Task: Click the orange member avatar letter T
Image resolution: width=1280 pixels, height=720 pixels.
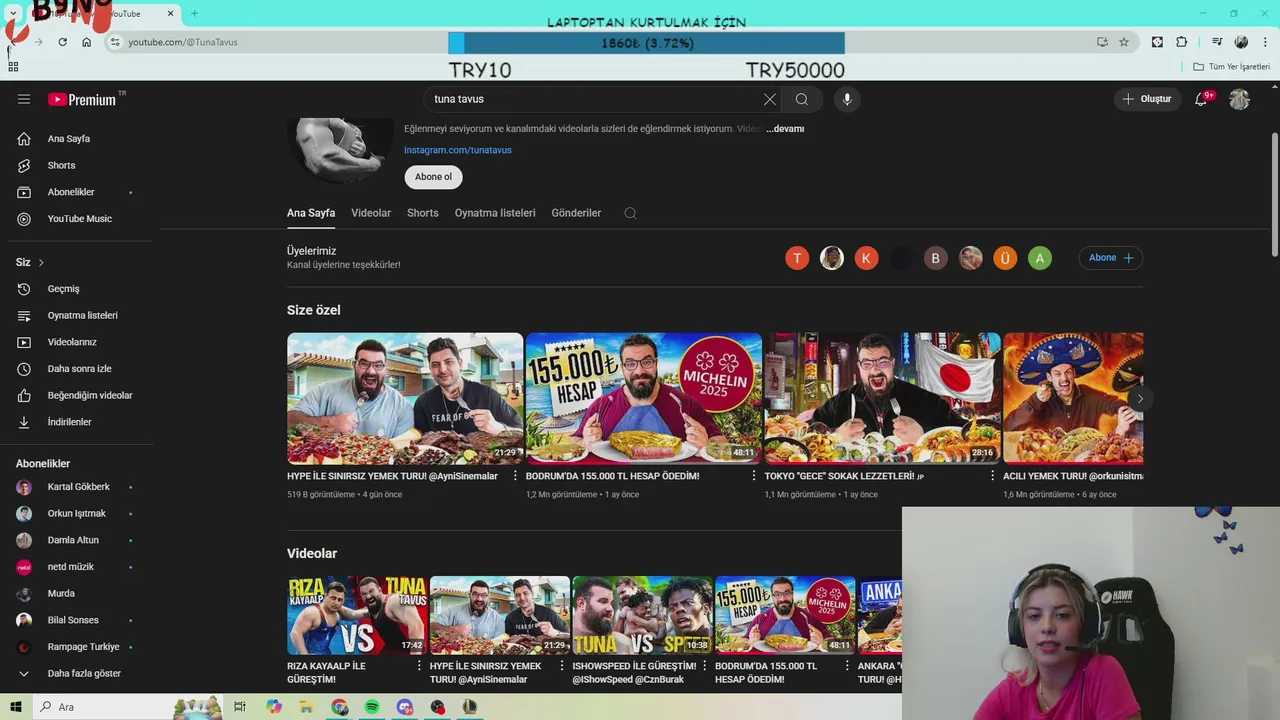Action: click(797, 258)
